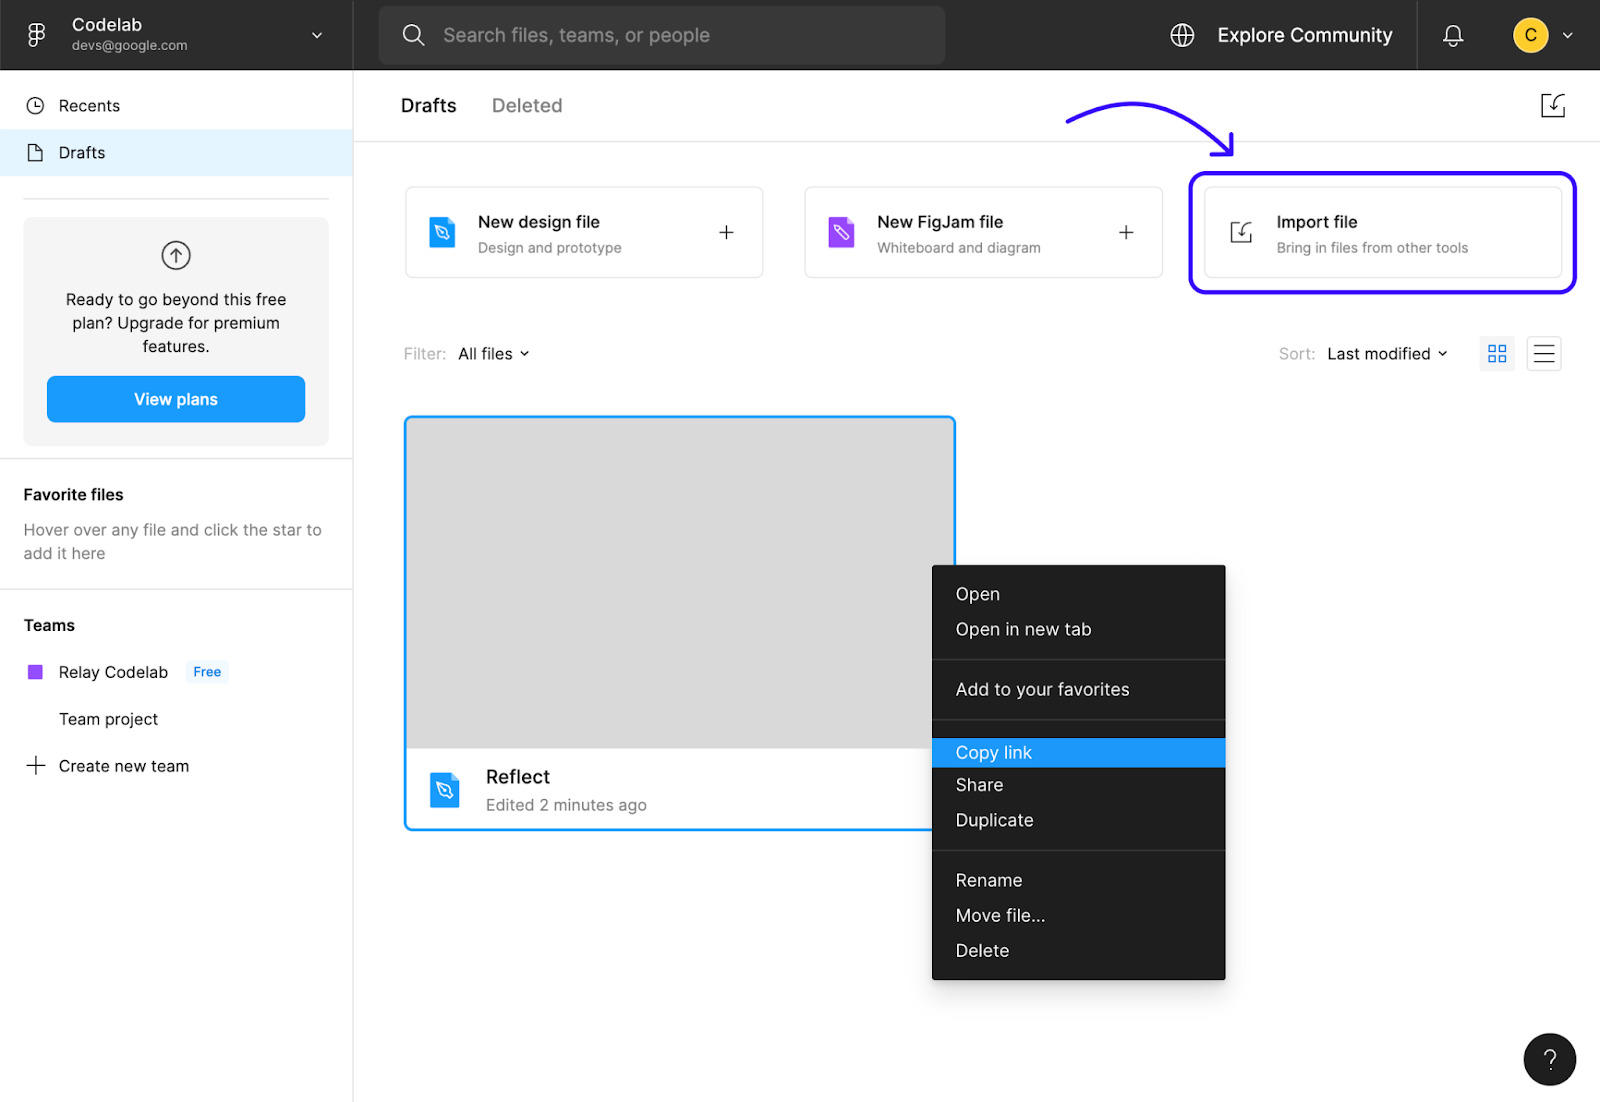Select Drafts in the sidebar

pos(176,153)
